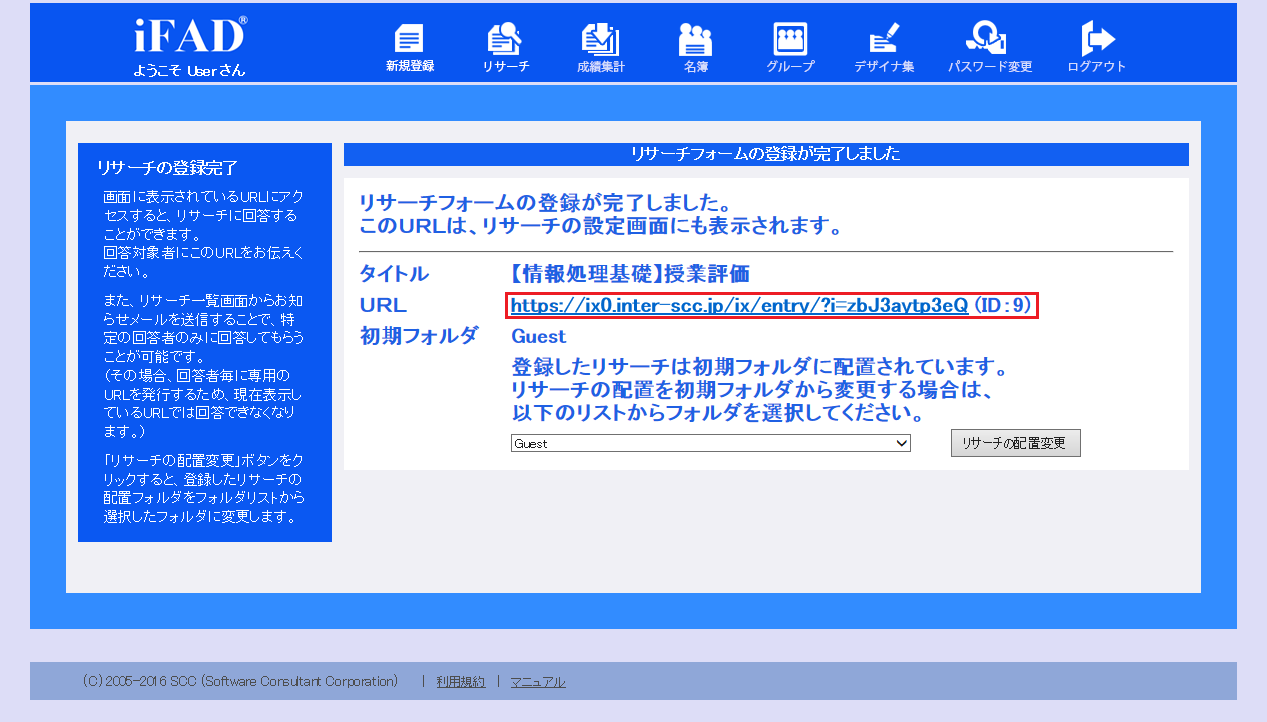Click the Guest folder value text

coord(539,336)
